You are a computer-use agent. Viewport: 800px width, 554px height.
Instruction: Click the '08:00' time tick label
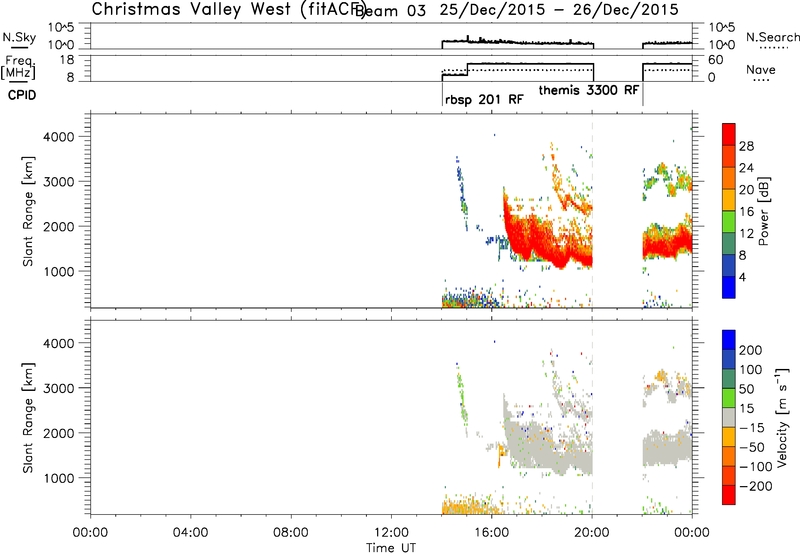point(290,533)
